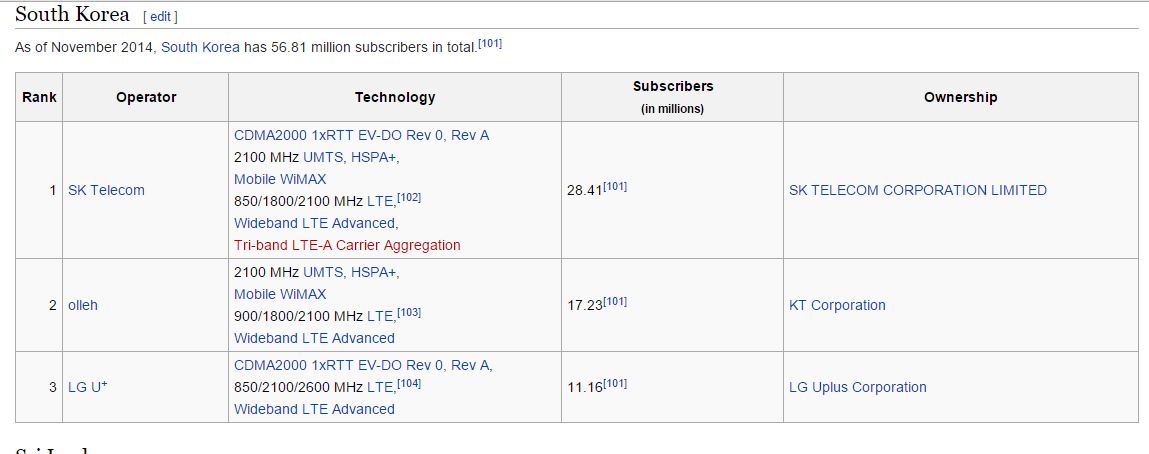Image resolution: width=1149 pixels, height=454 pixels.
Task: Click citation [101] after 17.23 subscribers
Action: [x=615, y=302]
